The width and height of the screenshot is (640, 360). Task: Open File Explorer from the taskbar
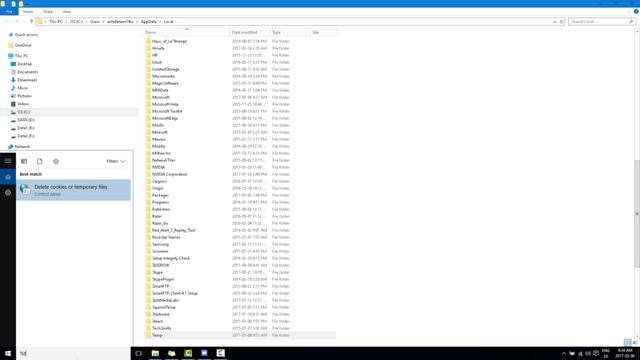tap(155, 353)
